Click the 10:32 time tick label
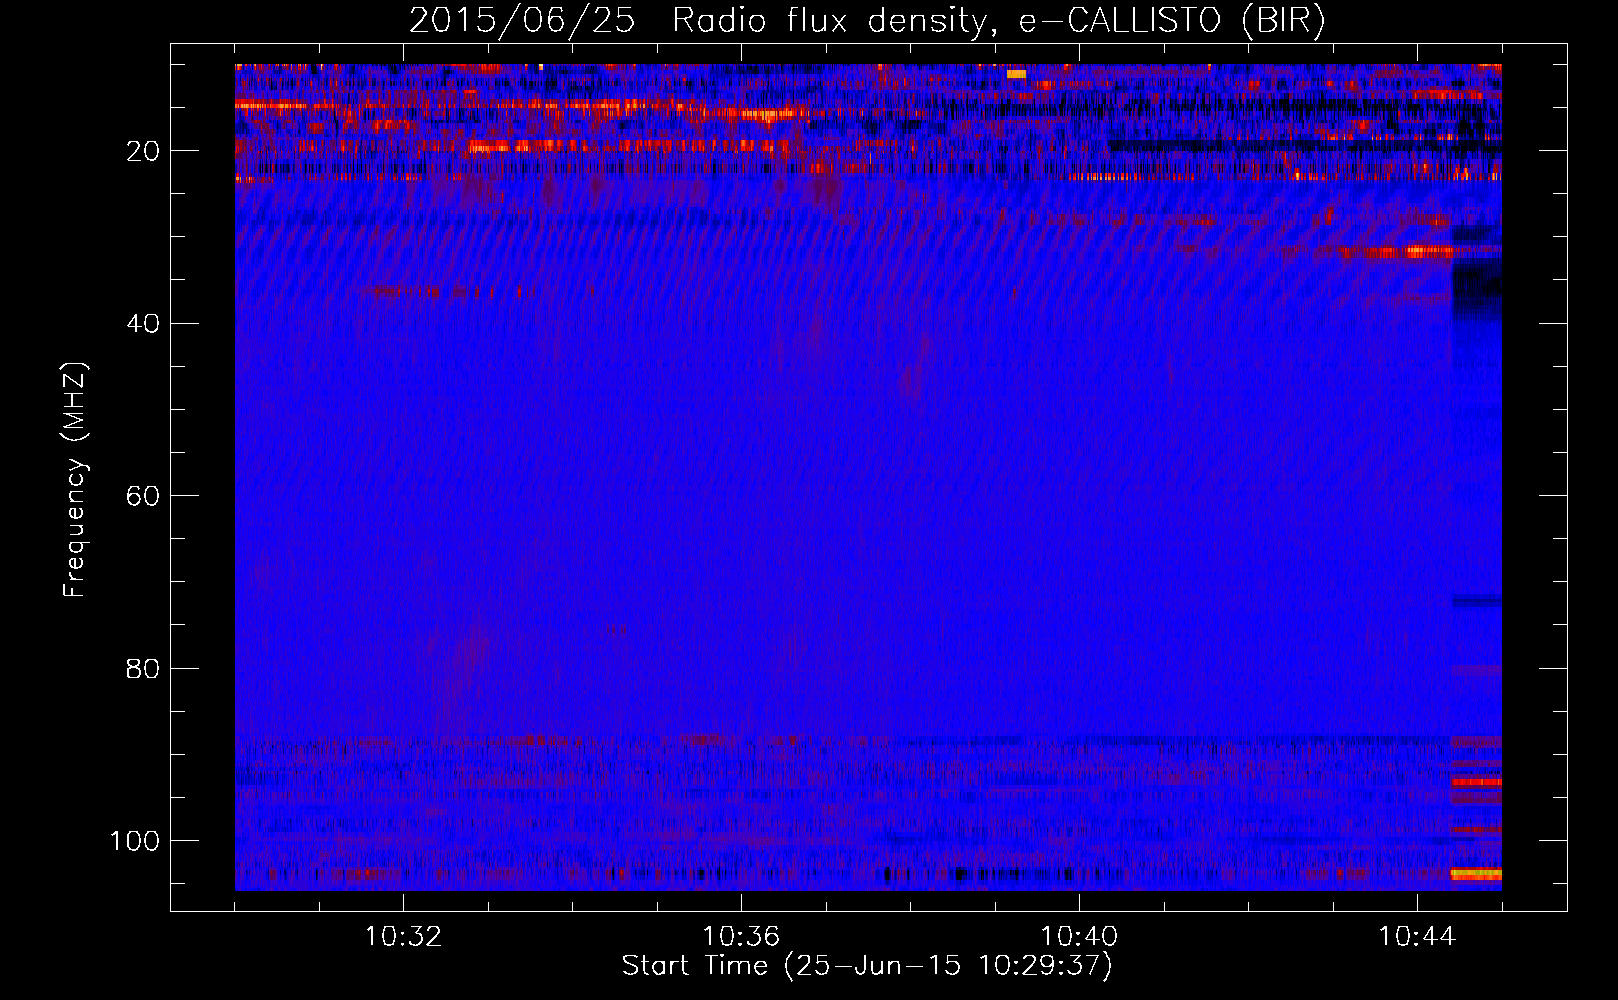Viewport: 1618px width, 1000px height. coord(403,937)
